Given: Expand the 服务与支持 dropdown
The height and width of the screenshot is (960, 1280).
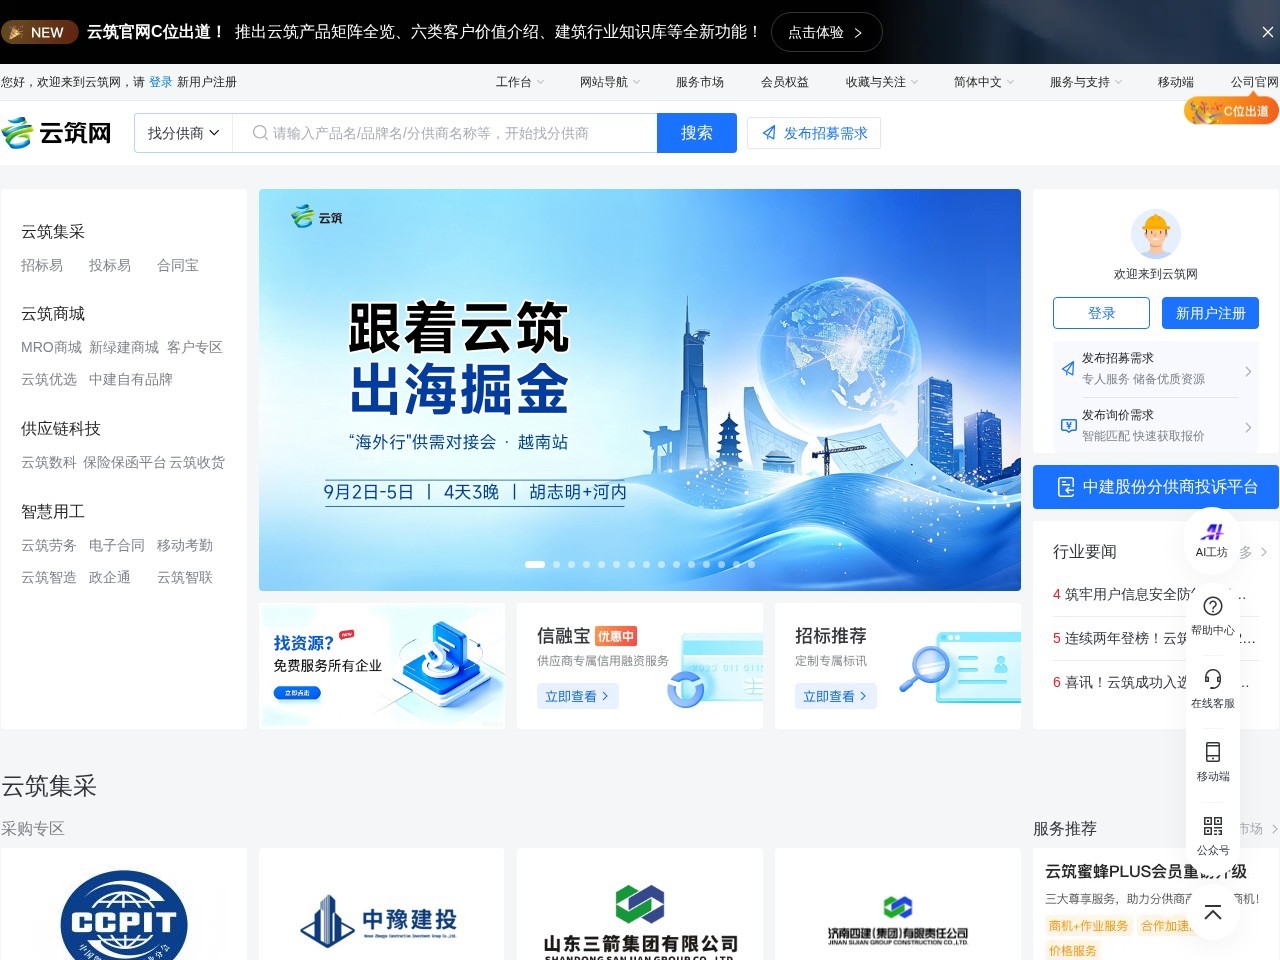Looking at the screenshot, I should point(1086,82).
